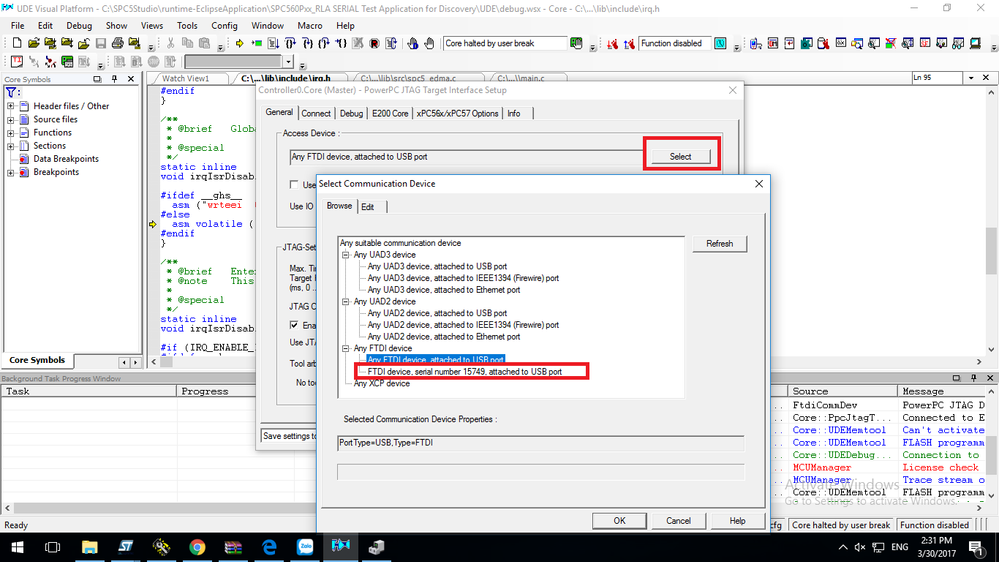Open the Macro menu

[x=310, y=25]
